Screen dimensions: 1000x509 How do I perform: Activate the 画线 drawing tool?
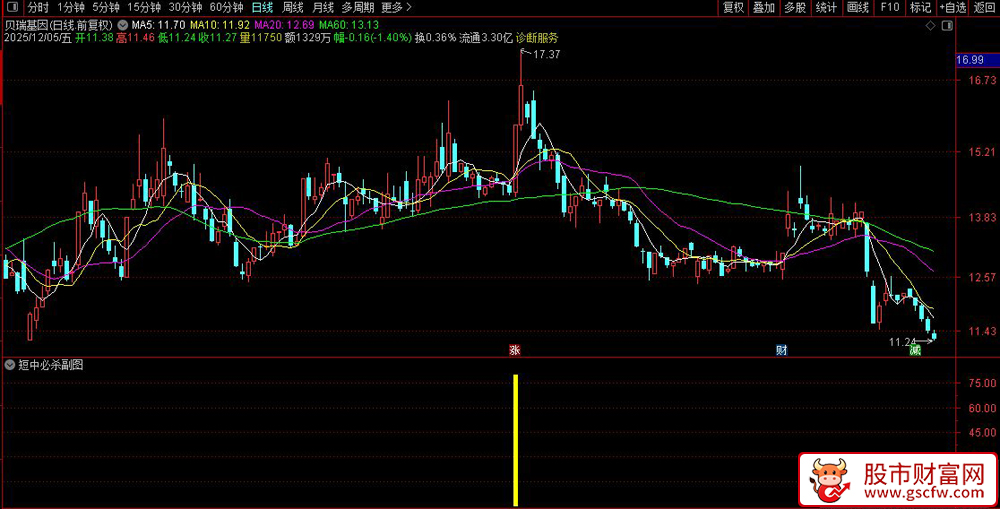(858, 8)
